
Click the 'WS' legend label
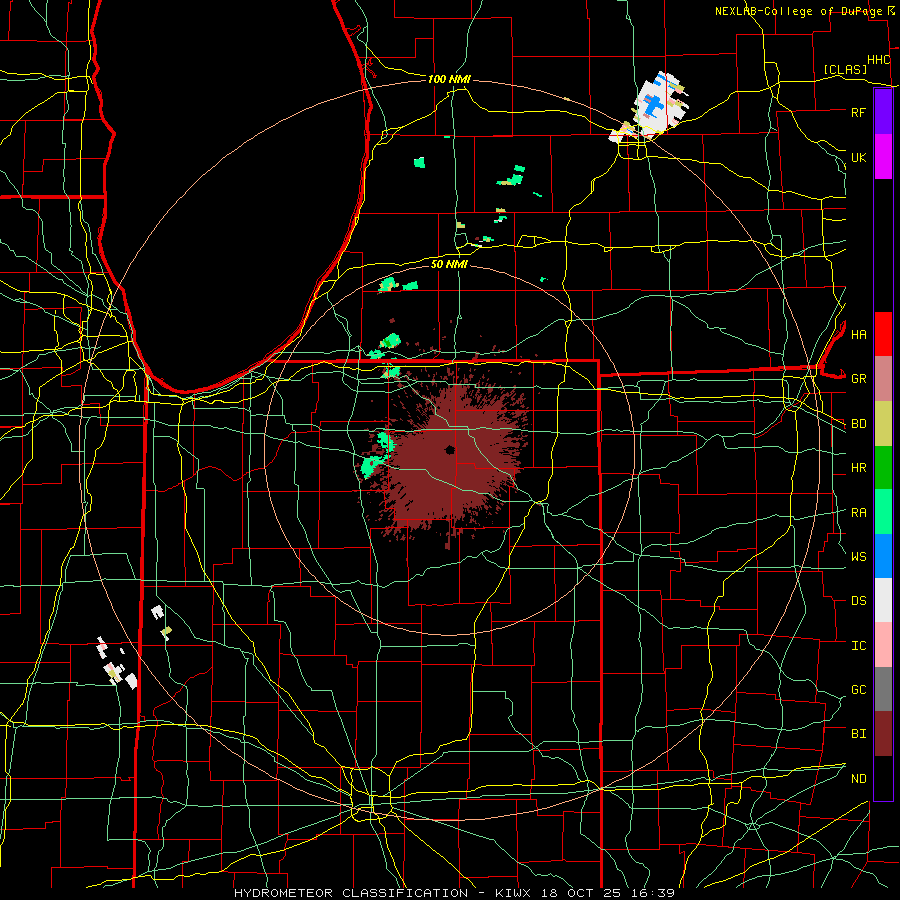858,556
